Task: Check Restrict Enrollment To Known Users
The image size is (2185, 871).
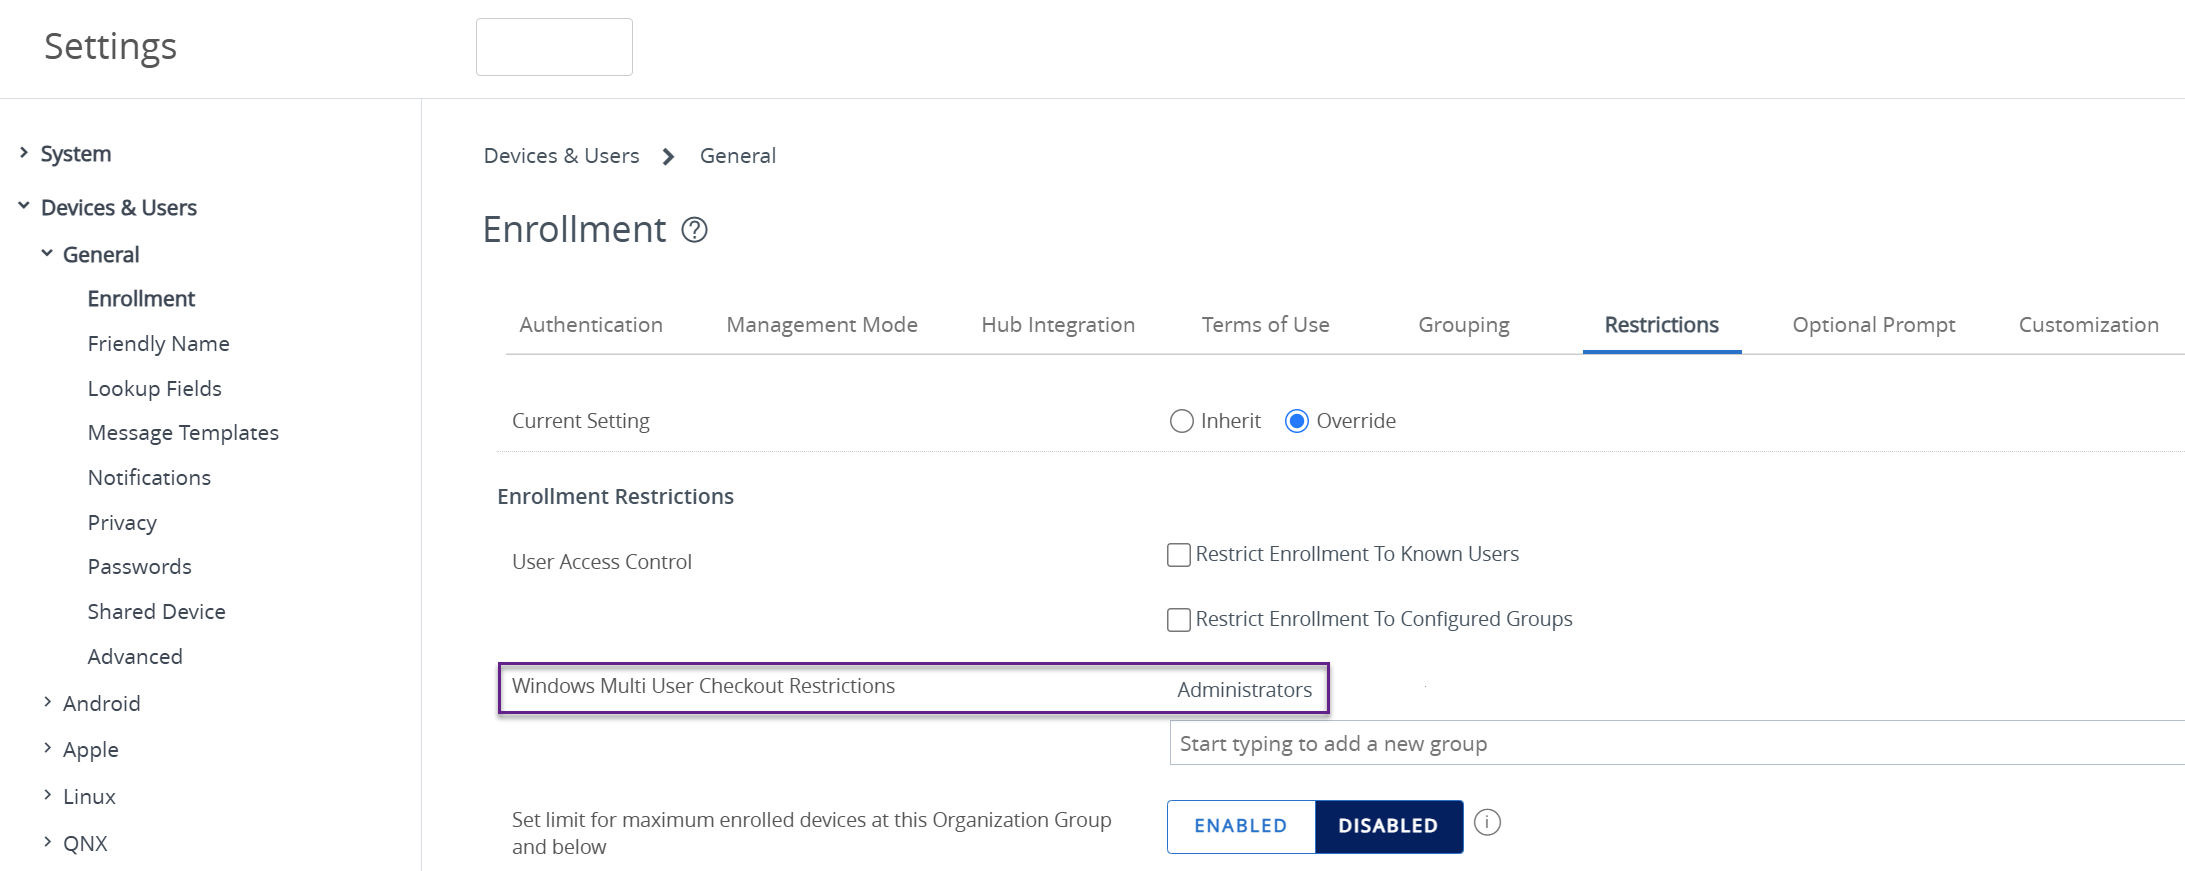Action: pyautogui.click(x=1179, y=555)
